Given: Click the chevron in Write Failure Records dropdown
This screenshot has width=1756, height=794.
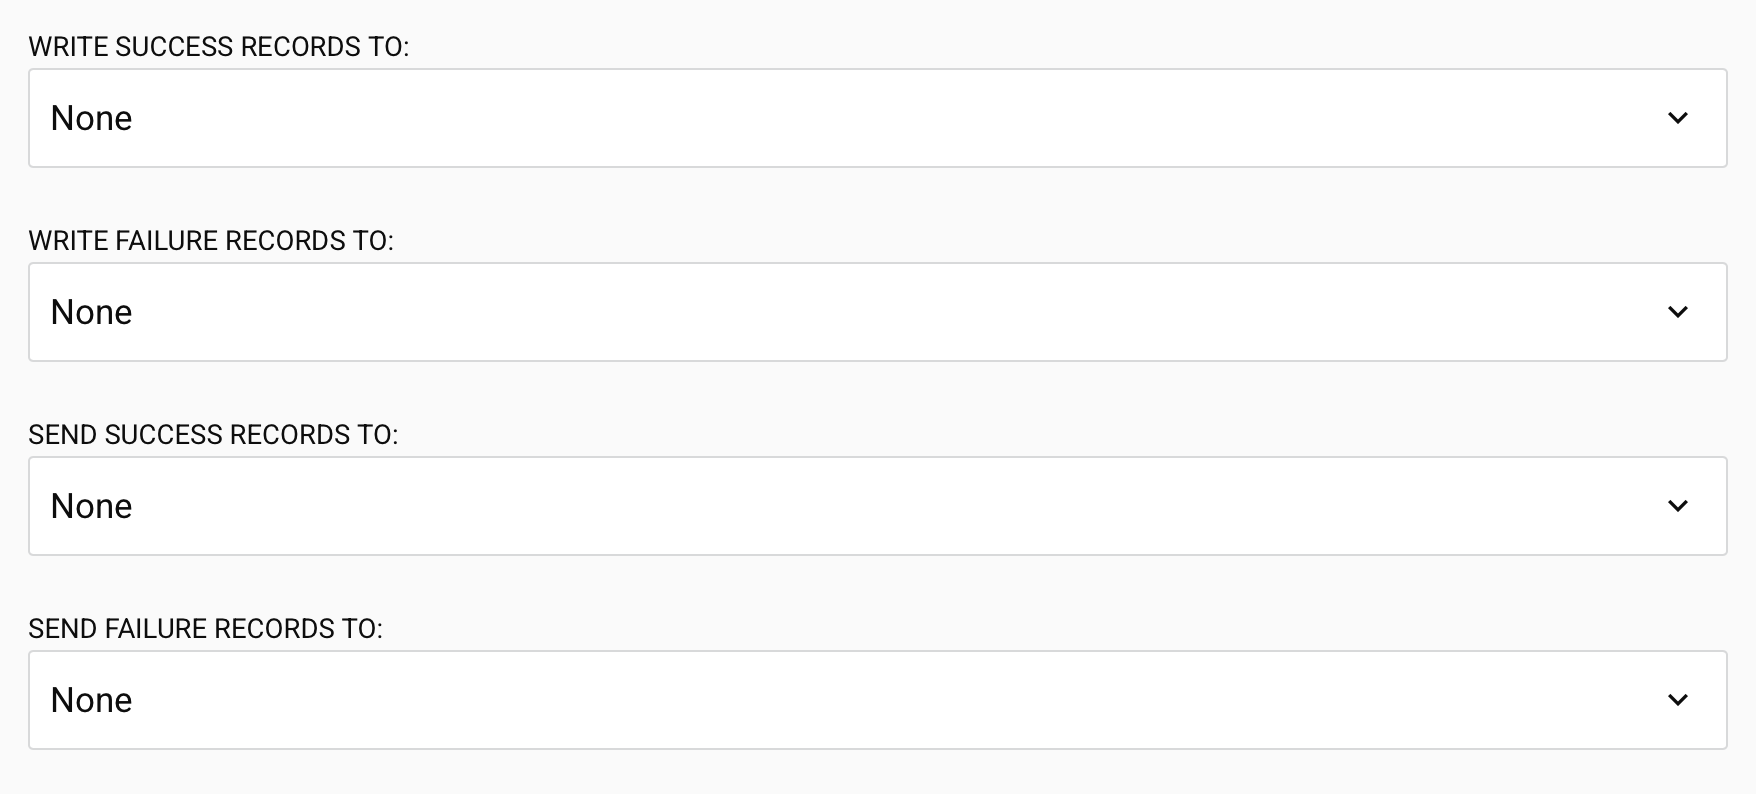Looking at the screenshot, I should pos(1678,312).
